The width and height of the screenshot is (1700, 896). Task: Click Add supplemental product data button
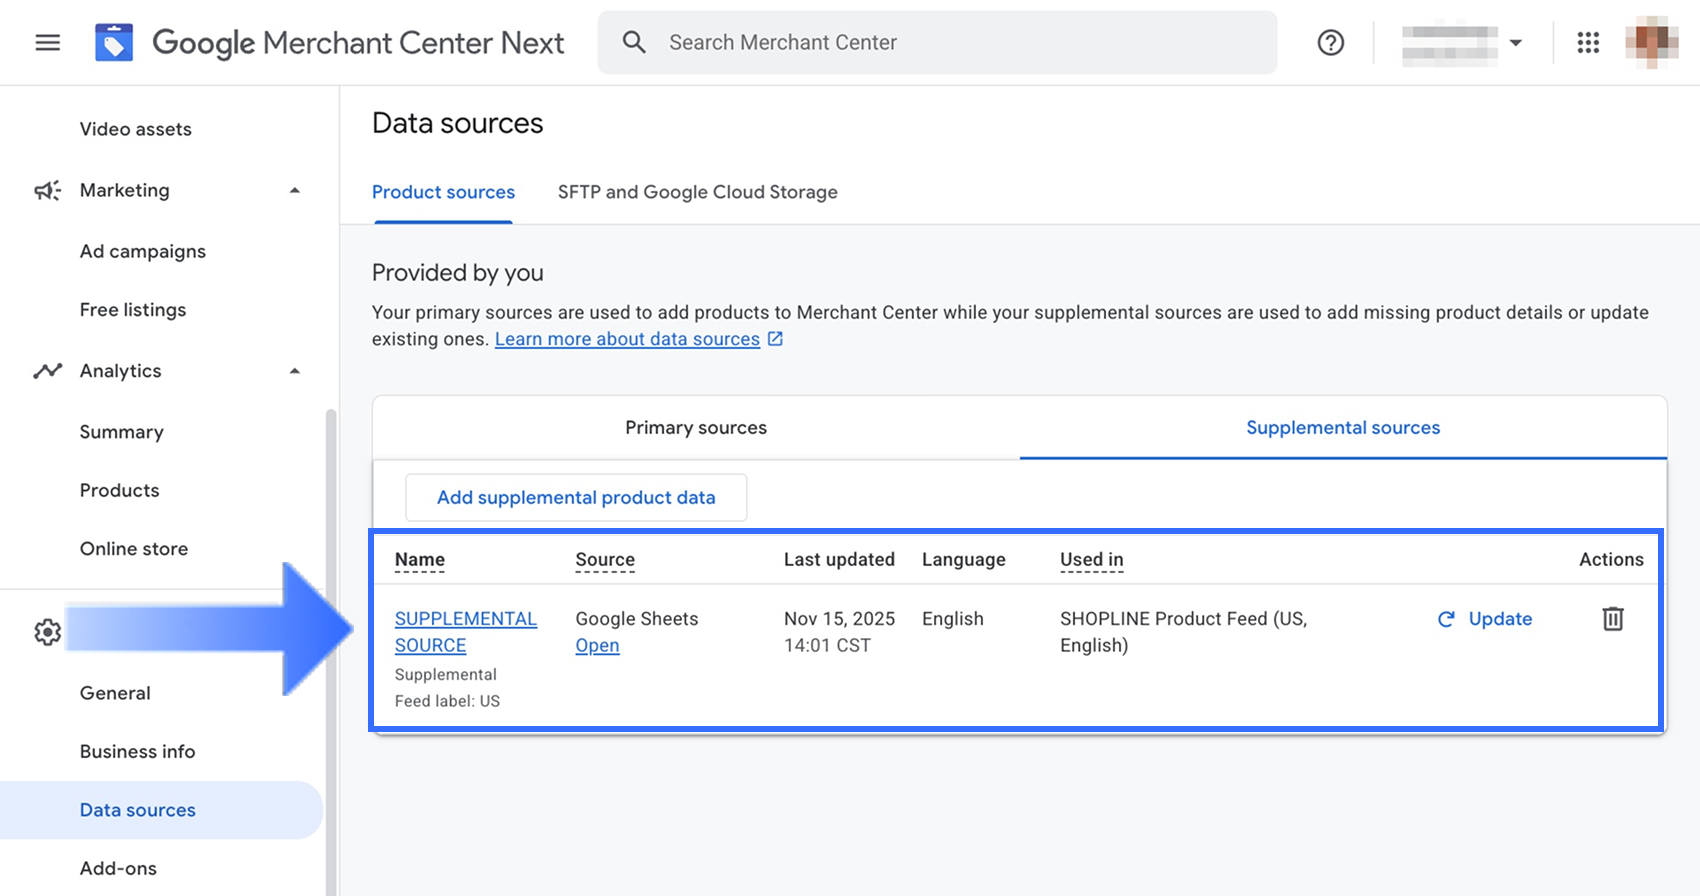576,498
